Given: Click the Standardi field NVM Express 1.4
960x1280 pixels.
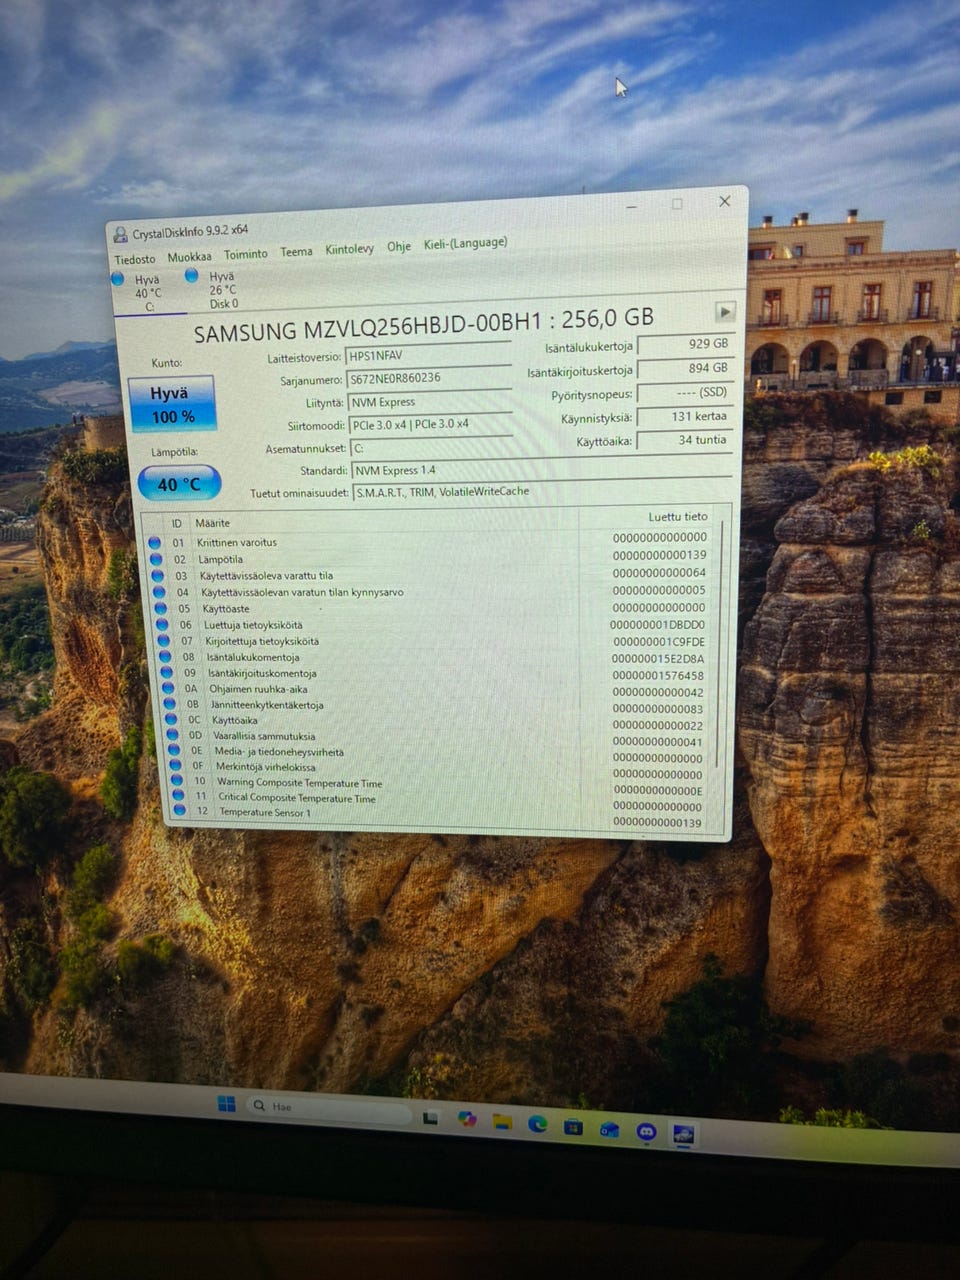Looking at the screenshot, I should pos(540,467).
